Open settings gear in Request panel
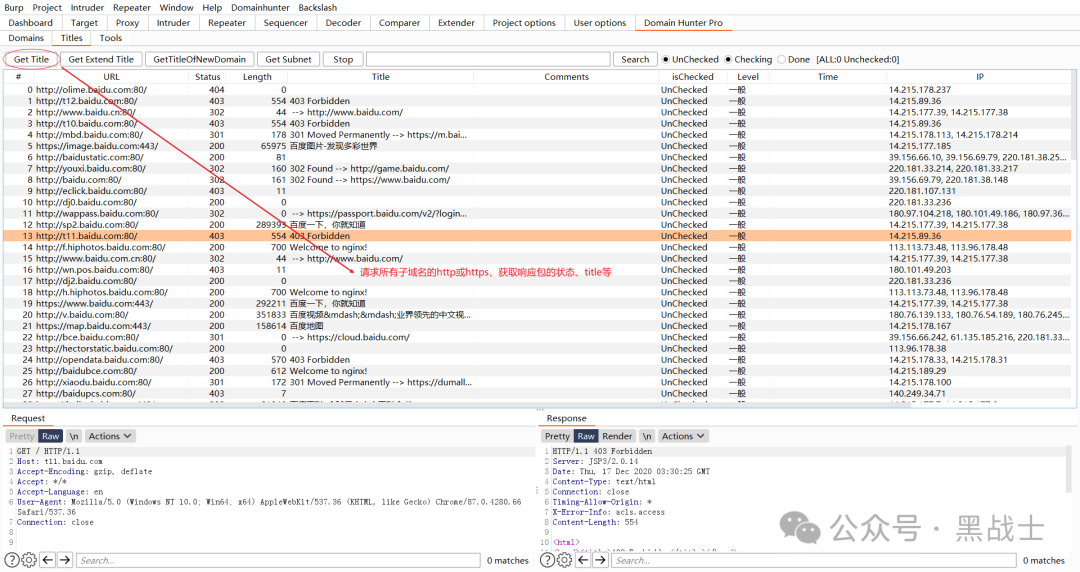 tap(30, 560)
